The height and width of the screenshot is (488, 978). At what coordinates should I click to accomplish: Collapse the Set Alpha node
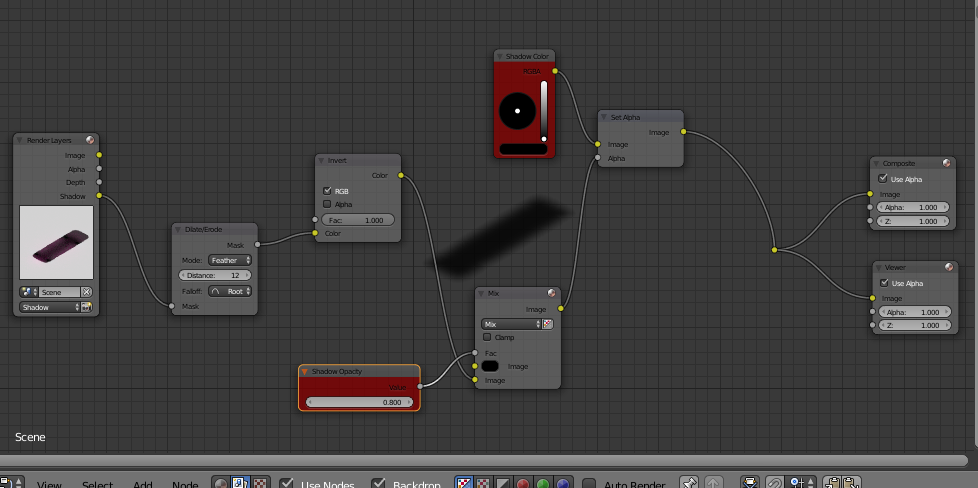coord(604,117)
